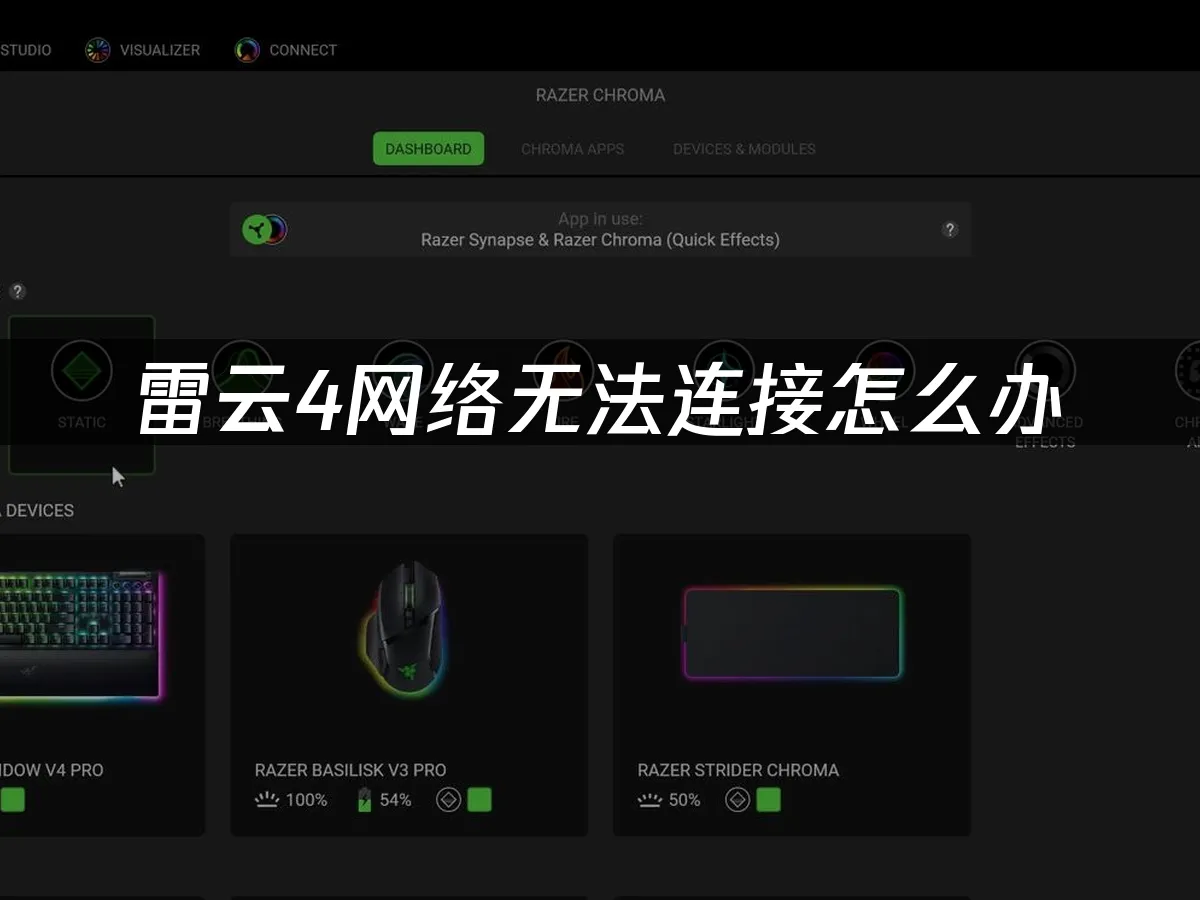Click the Basilisk V3 Pro battery icon
Image resolution: width=1200 pixels, height=900 pixels.
364,800
